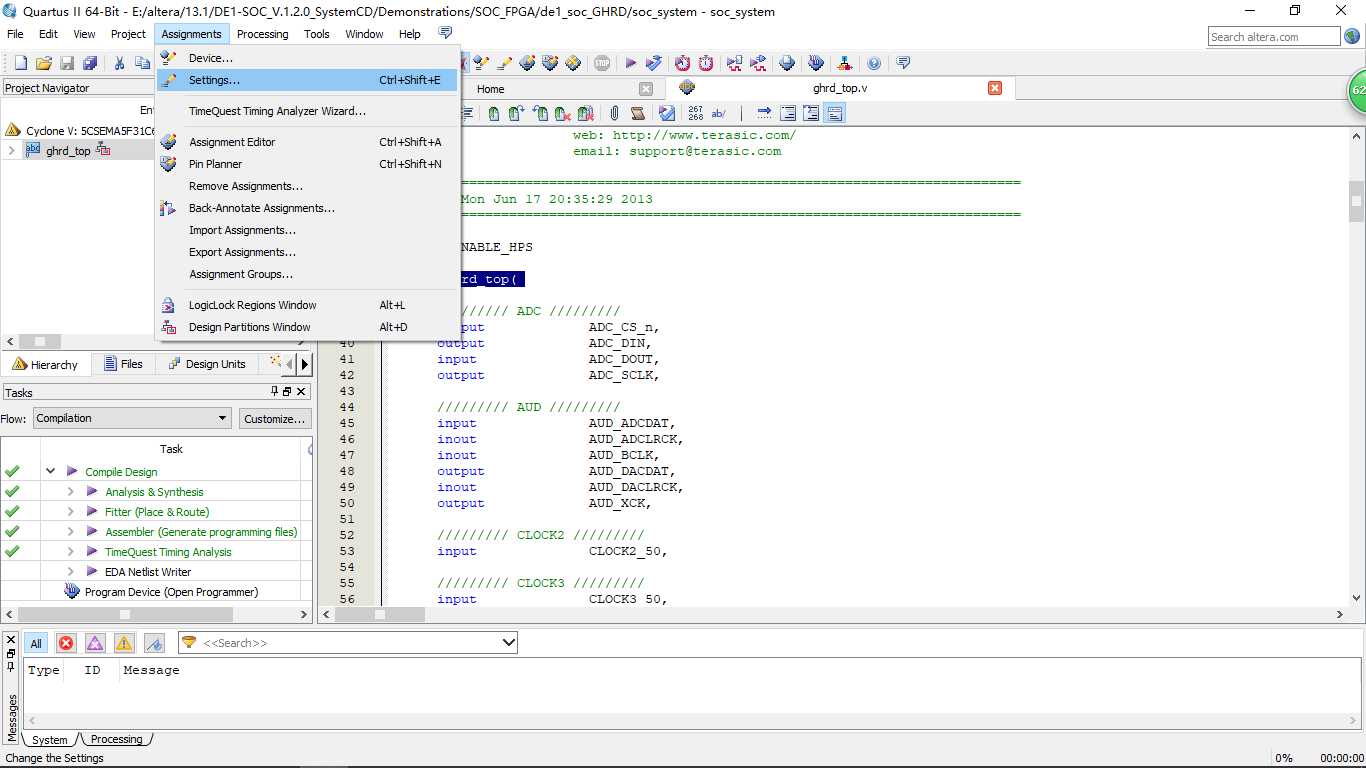Viewport: 1366px width, 768px height.
Task: Expand the ghrd_top hierarchy node
Action: pyautogui.click(x=11, y=151)
